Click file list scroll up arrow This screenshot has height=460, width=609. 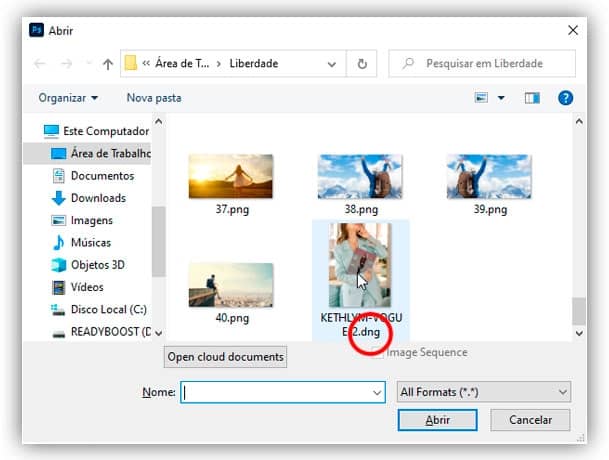click(x=579, y=122)
